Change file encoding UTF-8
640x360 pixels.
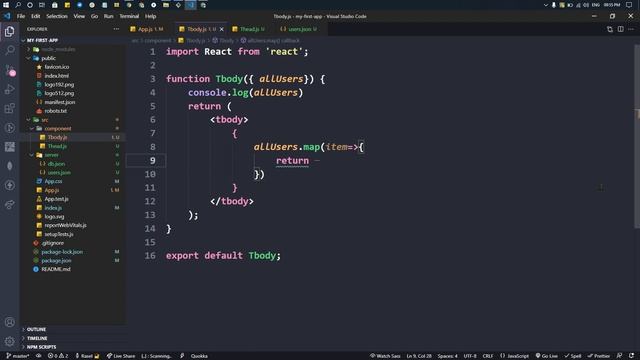click(470, 356)
